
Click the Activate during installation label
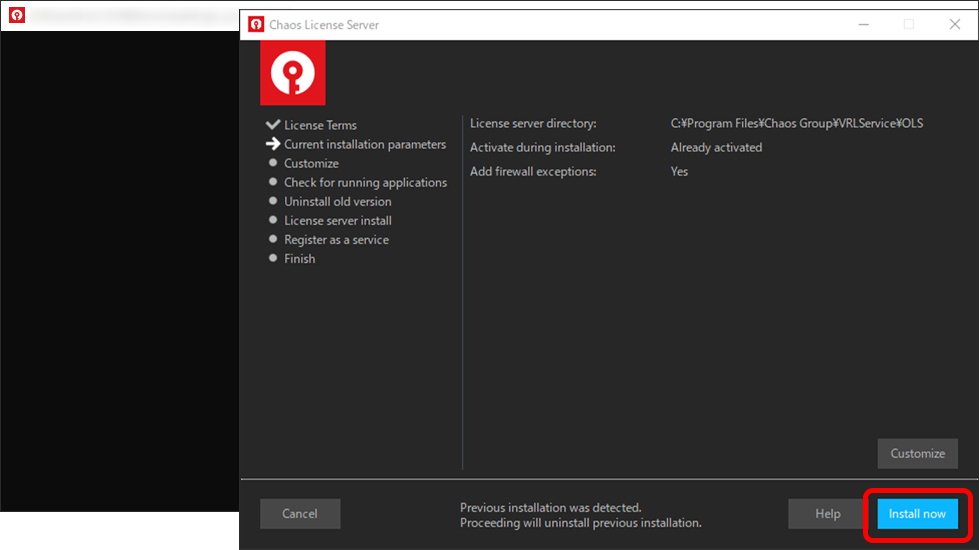click(543, 148)
